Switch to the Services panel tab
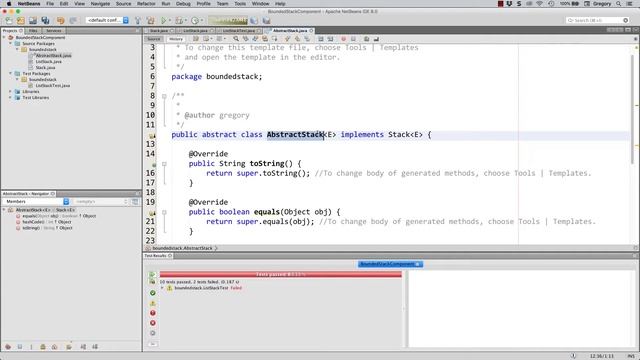The height and width of the screenshot is (360, 640). coord(53,31)
